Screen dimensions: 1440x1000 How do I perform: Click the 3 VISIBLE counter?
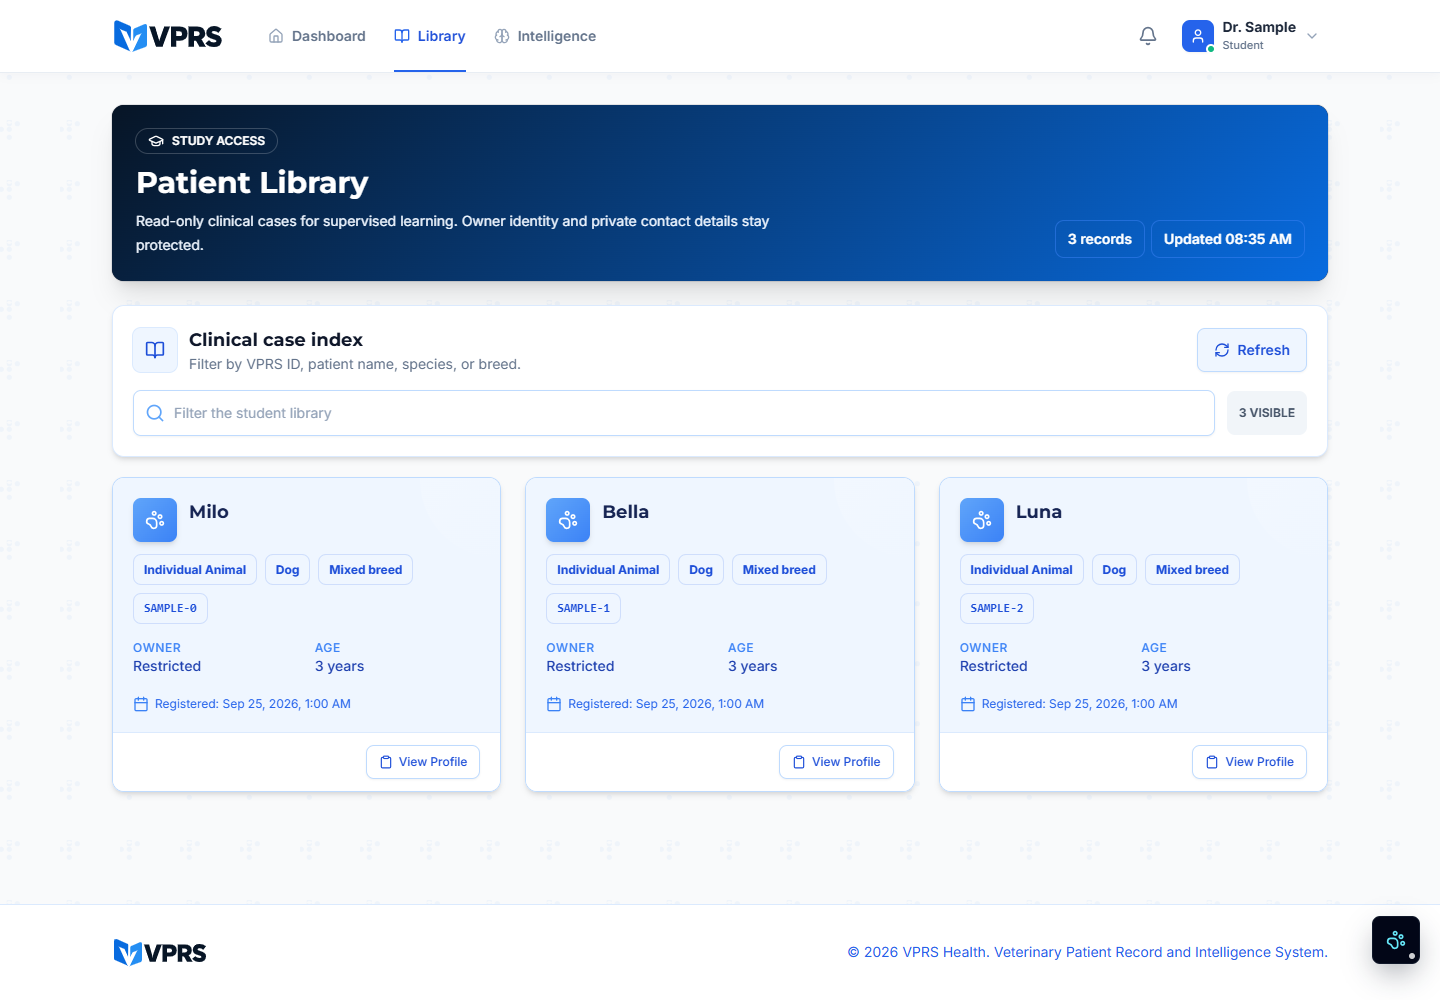pos(1267,413)
